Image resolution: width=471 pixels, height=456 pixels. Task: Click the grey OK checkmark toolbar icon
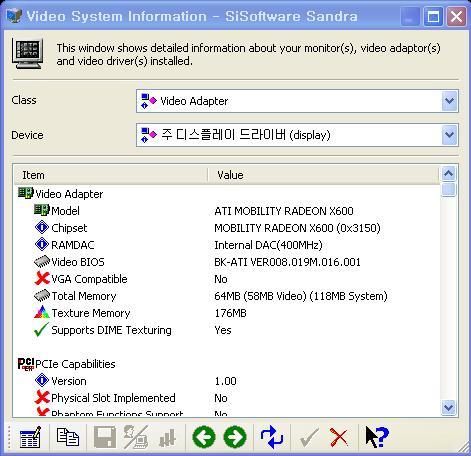pos(309,437)
